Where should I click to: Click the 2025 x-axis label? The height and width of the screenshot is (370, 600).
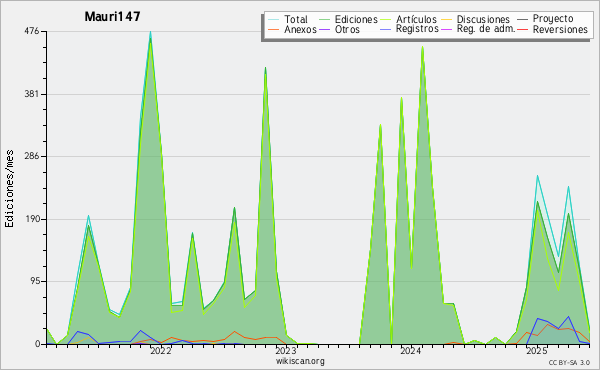[x=536, y=351]
